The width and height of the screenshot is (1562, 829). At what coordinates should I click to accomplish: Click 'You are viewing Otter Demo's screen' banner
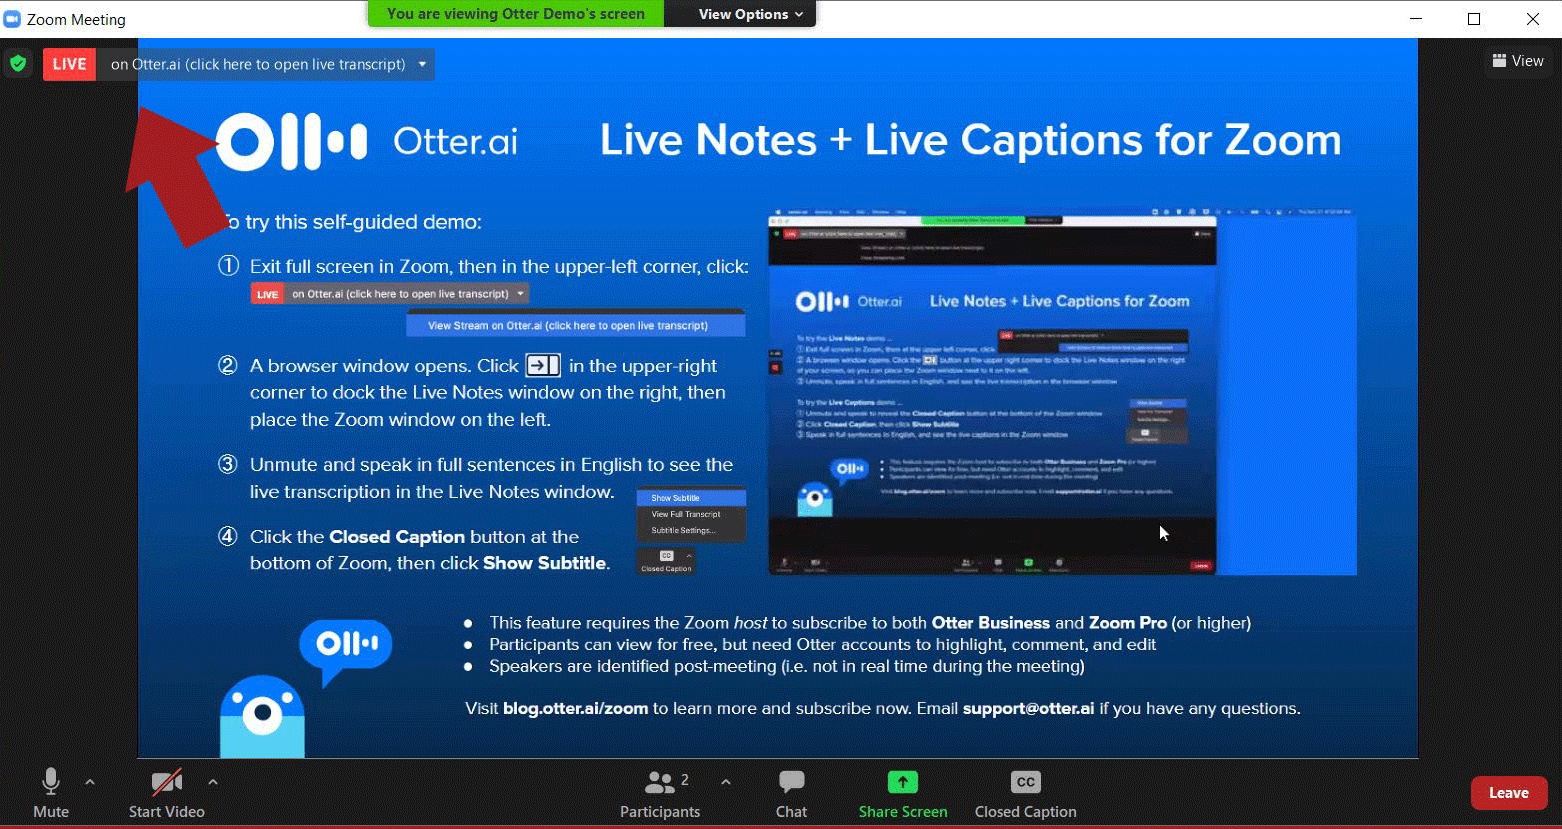(x=515, y=14)
